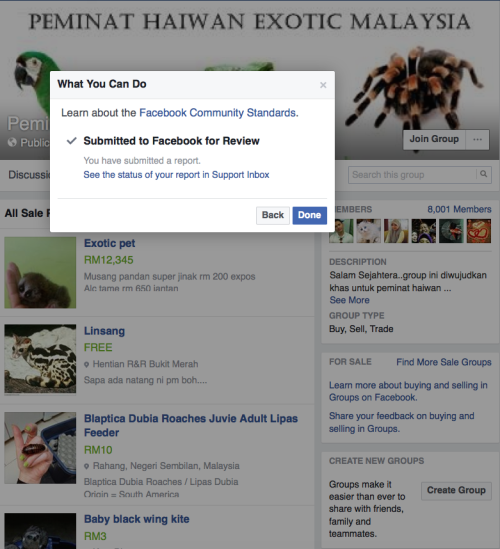
Task: Join the group with Join Group button
Action: [x=434, y=139]
